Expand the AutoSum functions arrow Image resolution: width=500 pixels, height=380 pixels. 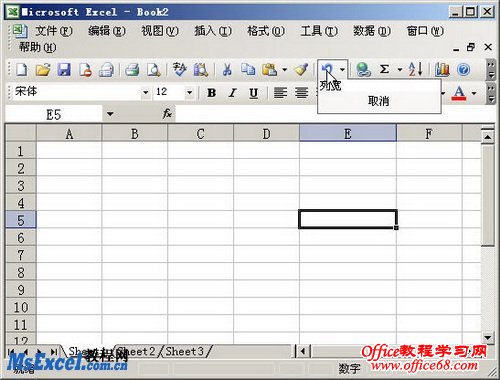(x=400, y=70)
